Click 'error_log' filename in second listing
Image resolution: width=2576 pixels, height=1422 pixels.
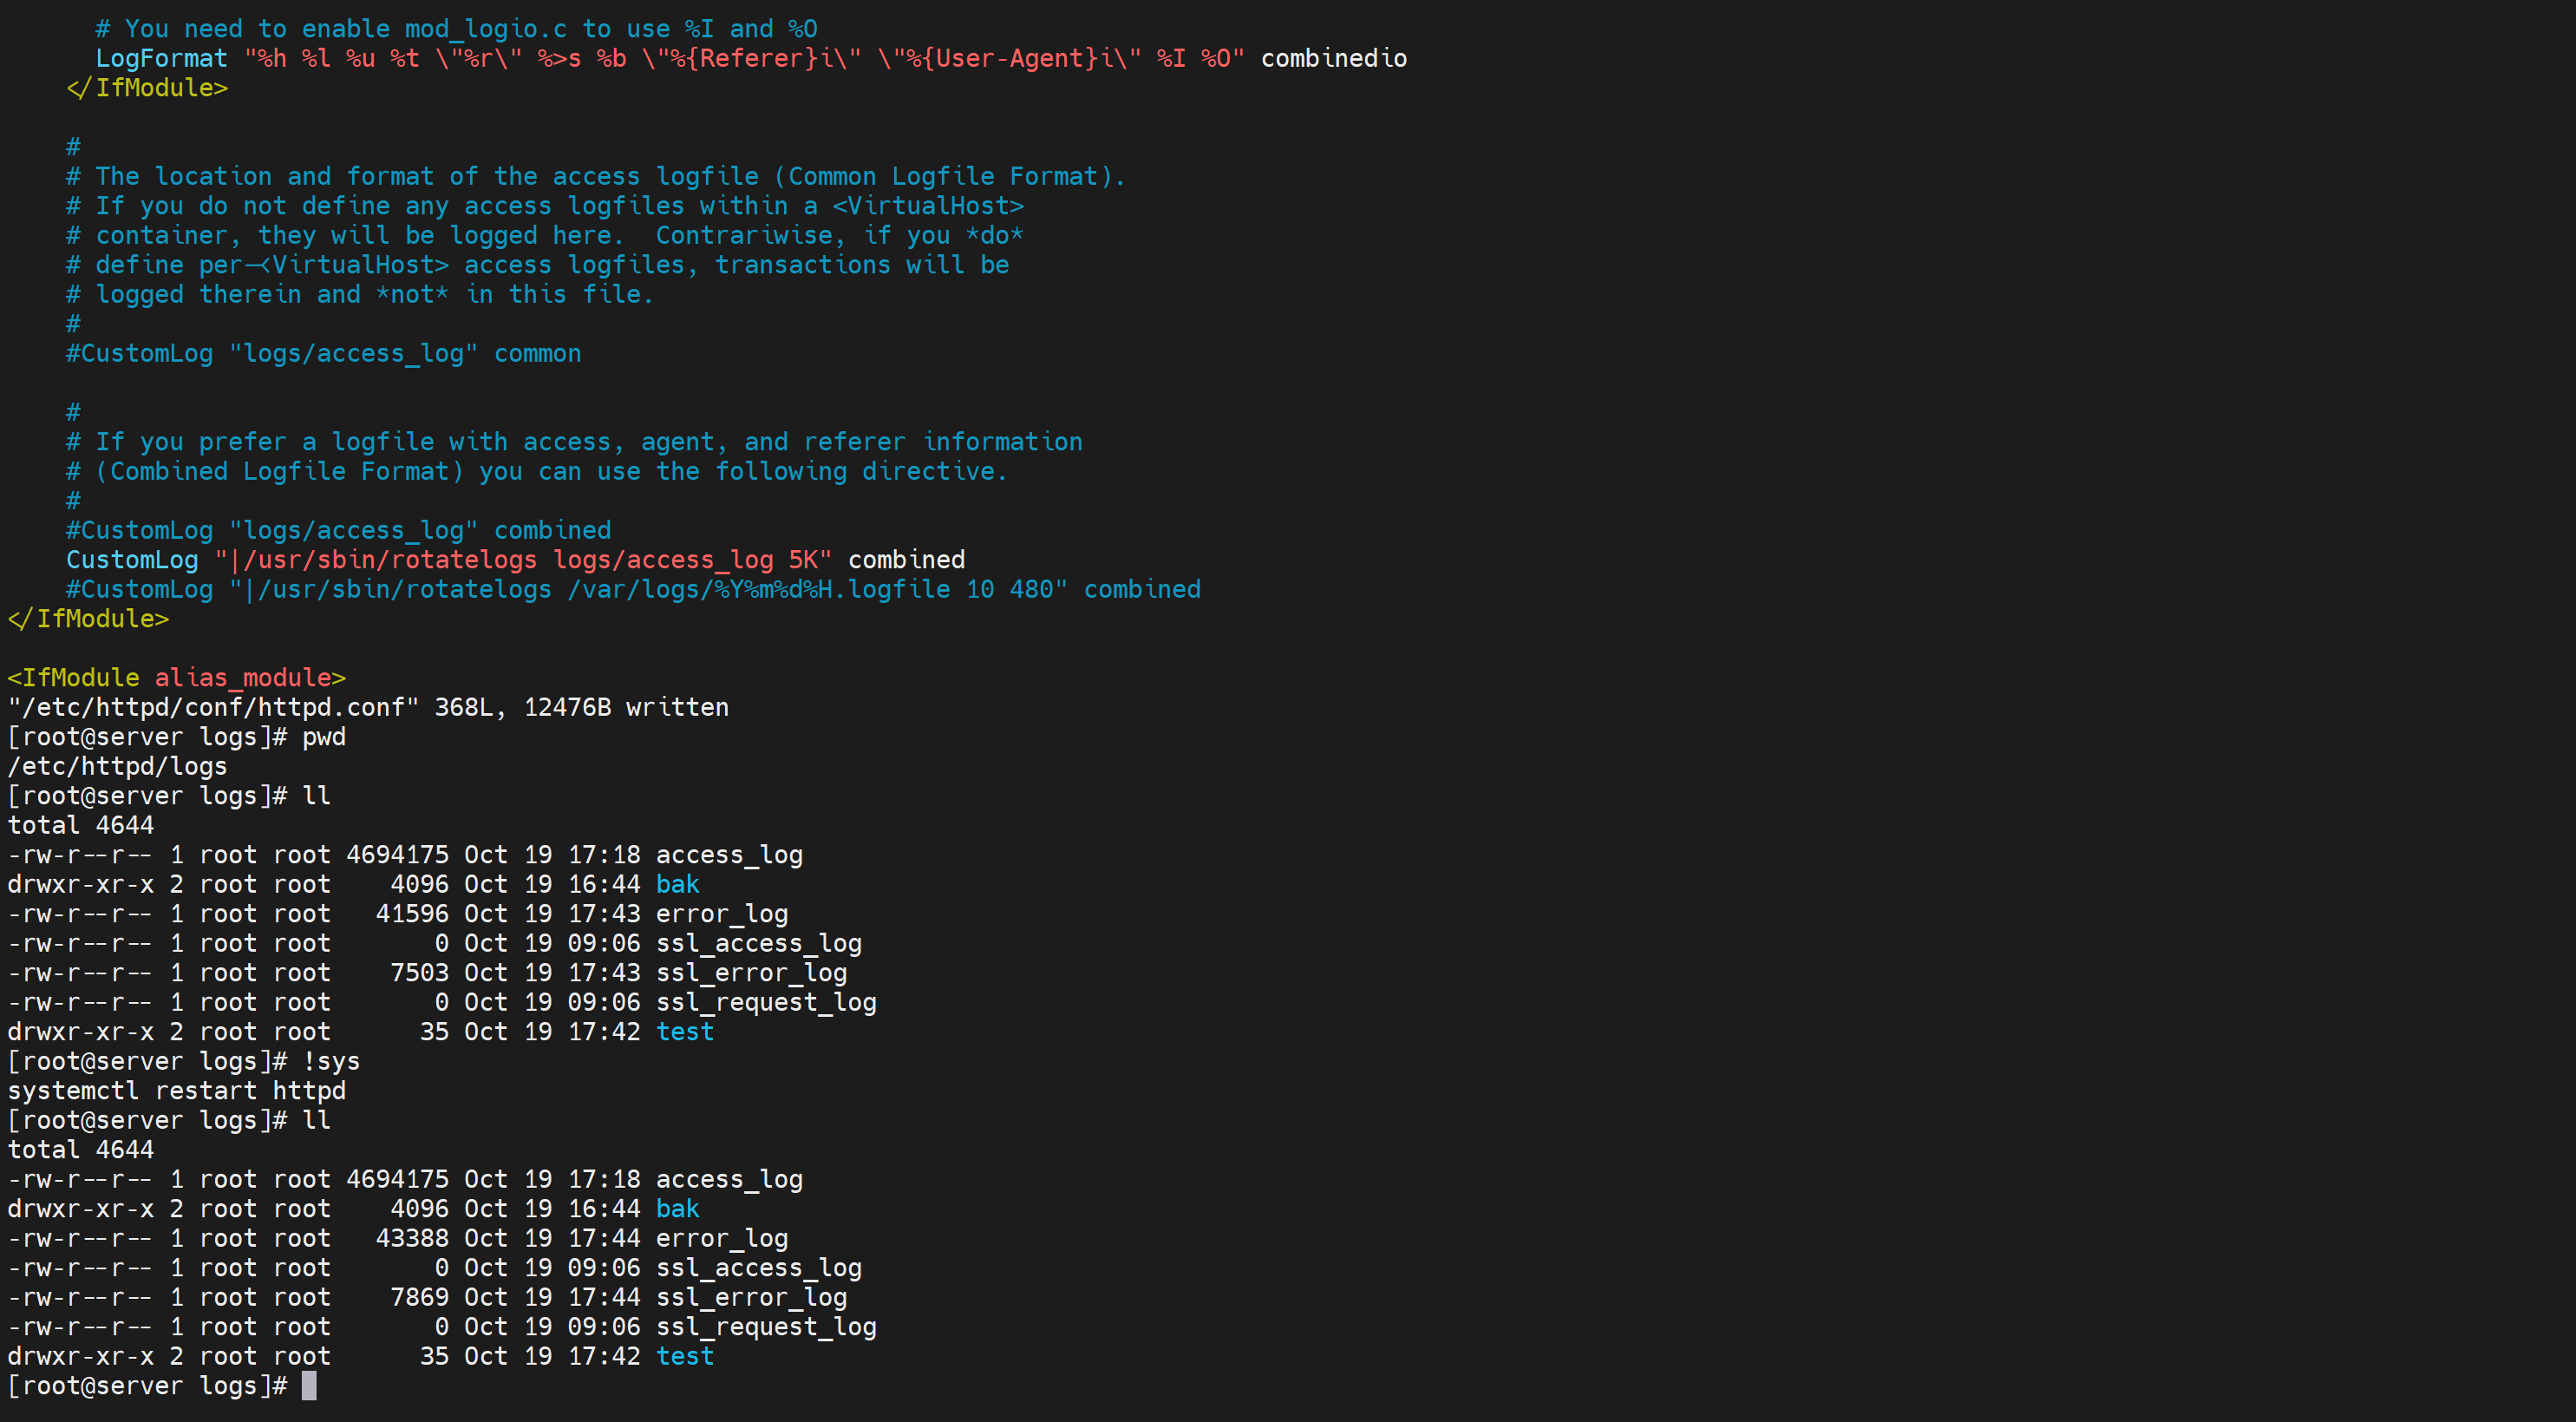click(x=722, y=1238)
